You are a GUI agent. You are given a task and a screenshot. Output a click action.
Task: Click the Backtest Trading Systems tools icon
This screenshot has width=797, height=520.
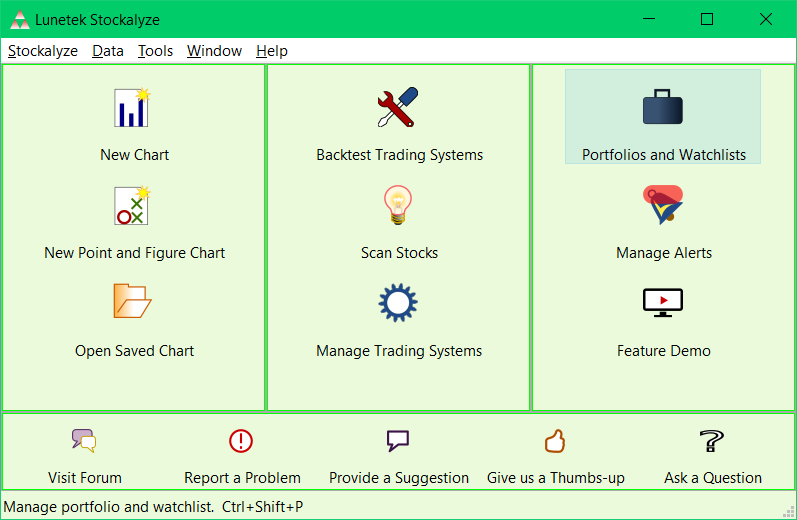coord(398,107)
